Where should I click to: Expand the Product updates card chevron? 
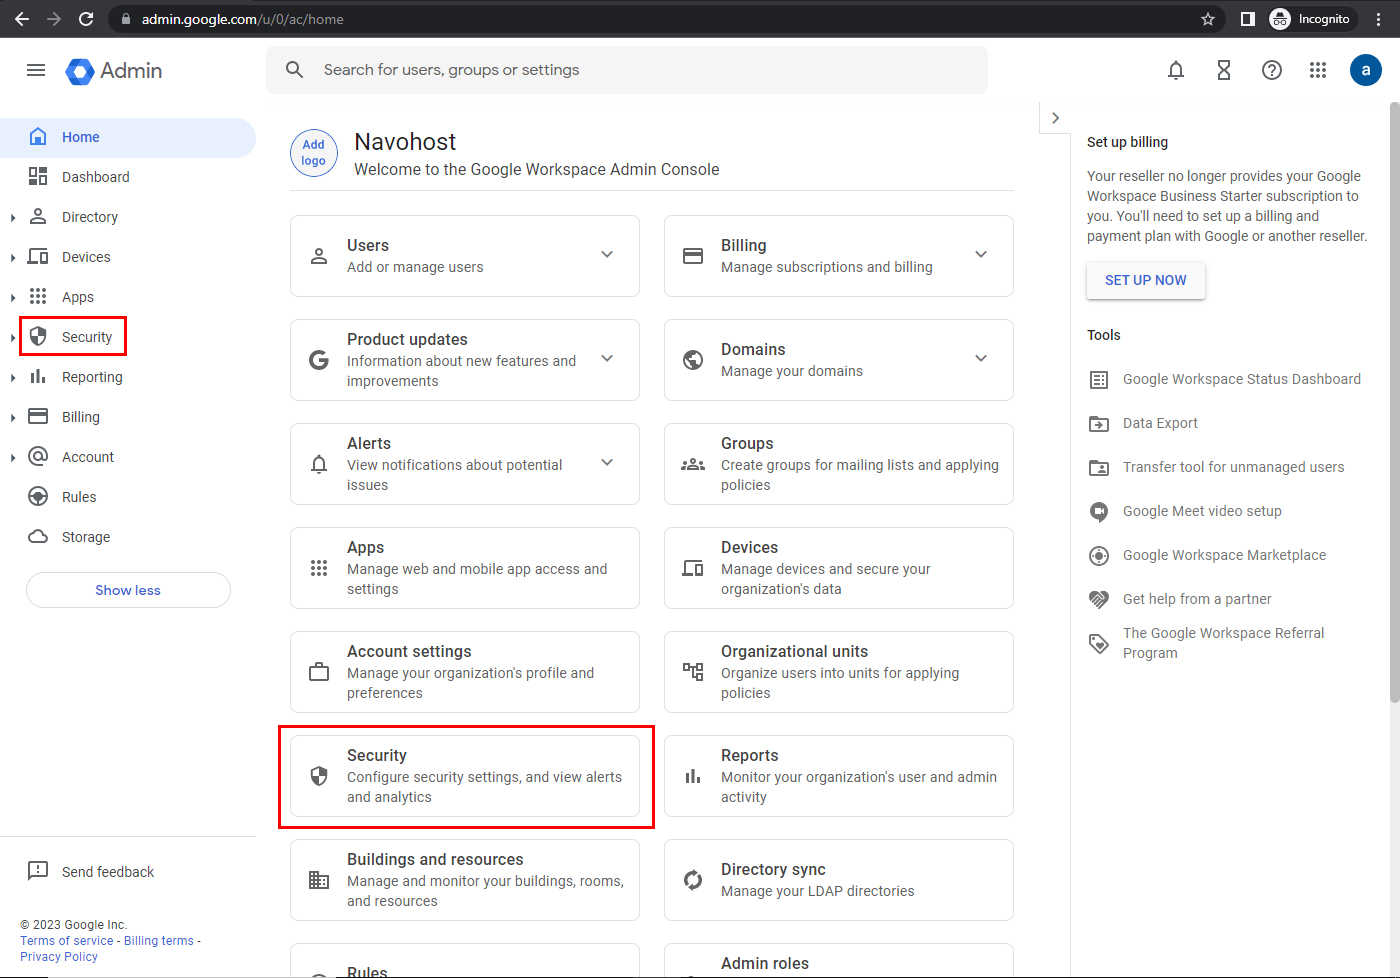[x=607, y=358]
